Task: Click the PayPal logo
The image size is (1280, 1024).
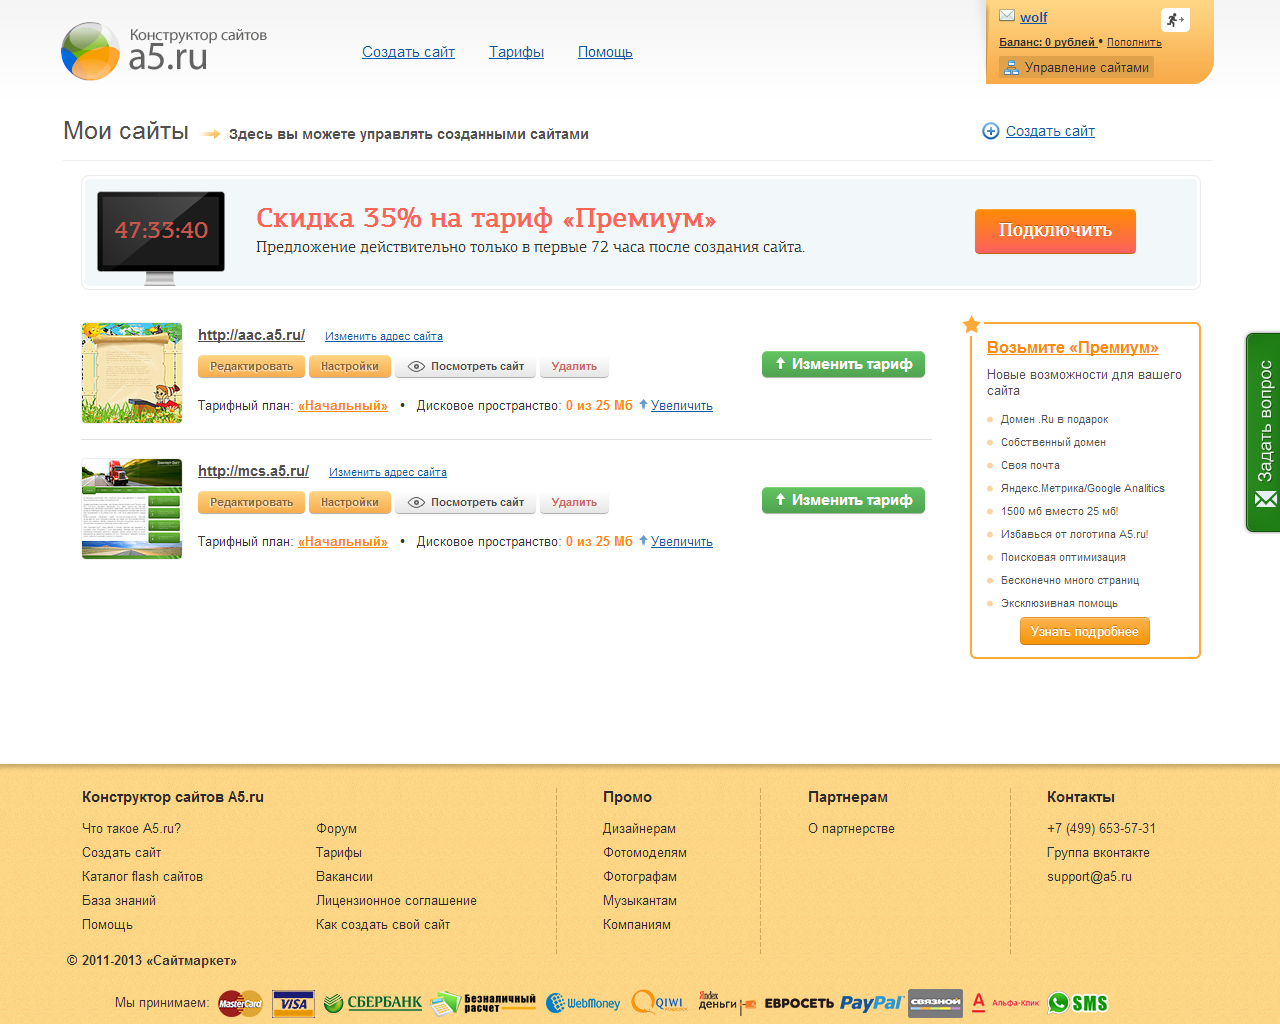Action: point(871,1003)
